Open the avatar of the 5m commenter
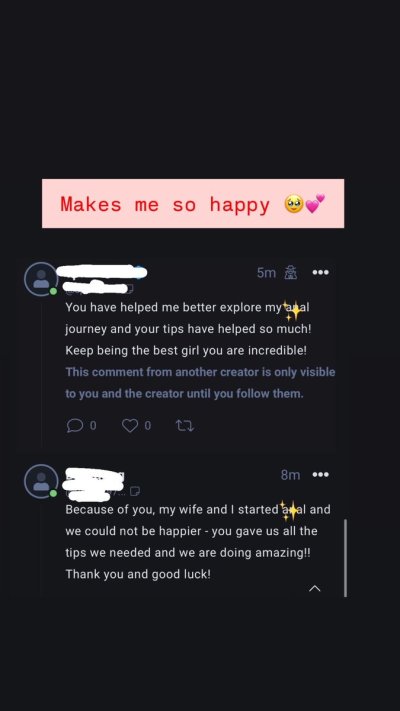This screenshot has width=400, height=711. (41, 279)
